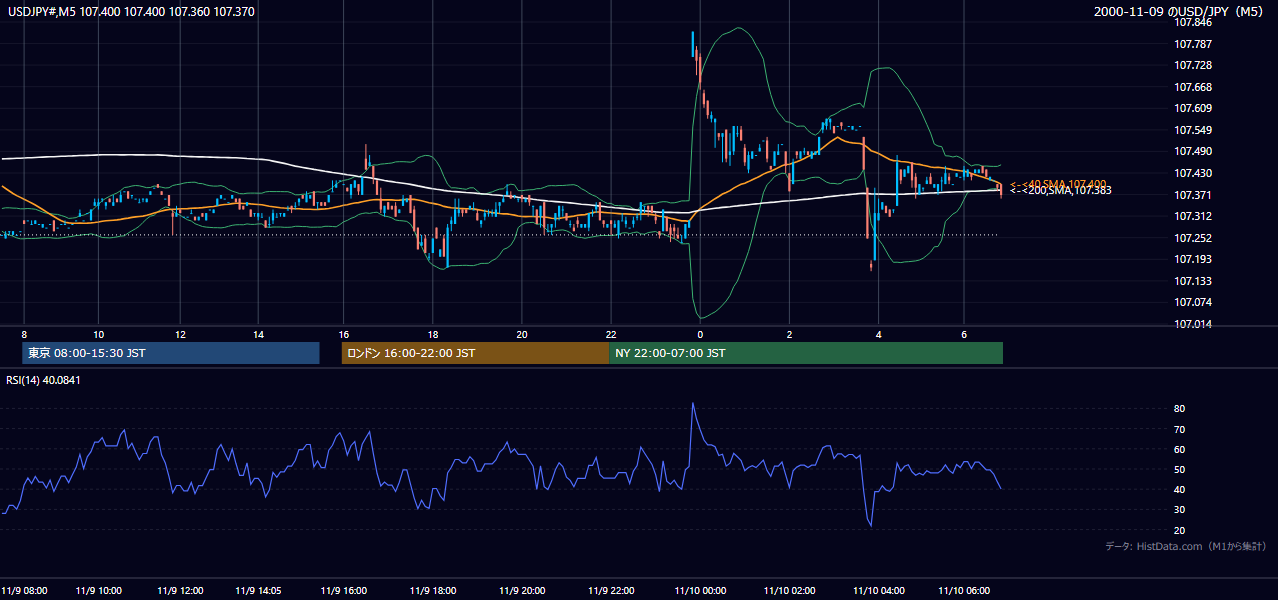The width and height of the screenshot is (1278, 600).
Task: Click price level 107.252 on the axis
Action: tap(1193, 239)
